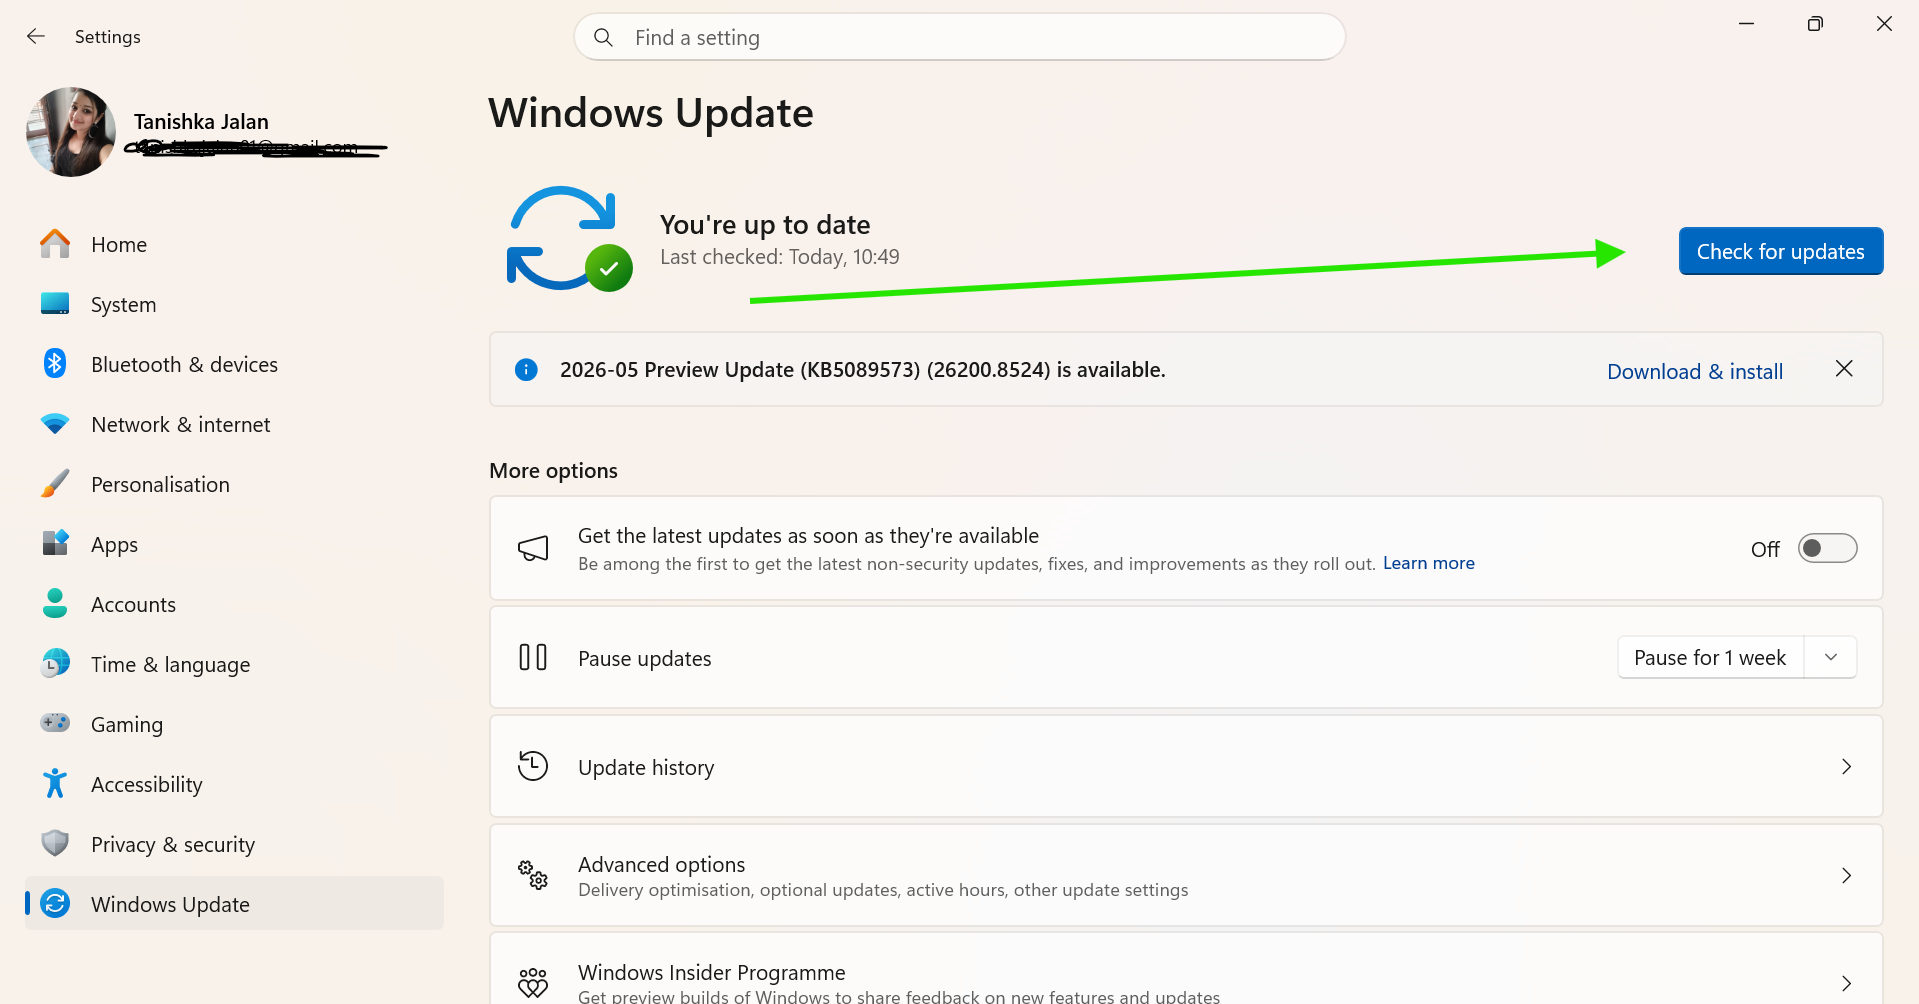Click the Advanced options gears icon

pyautogui.click(x=533, y=875)
